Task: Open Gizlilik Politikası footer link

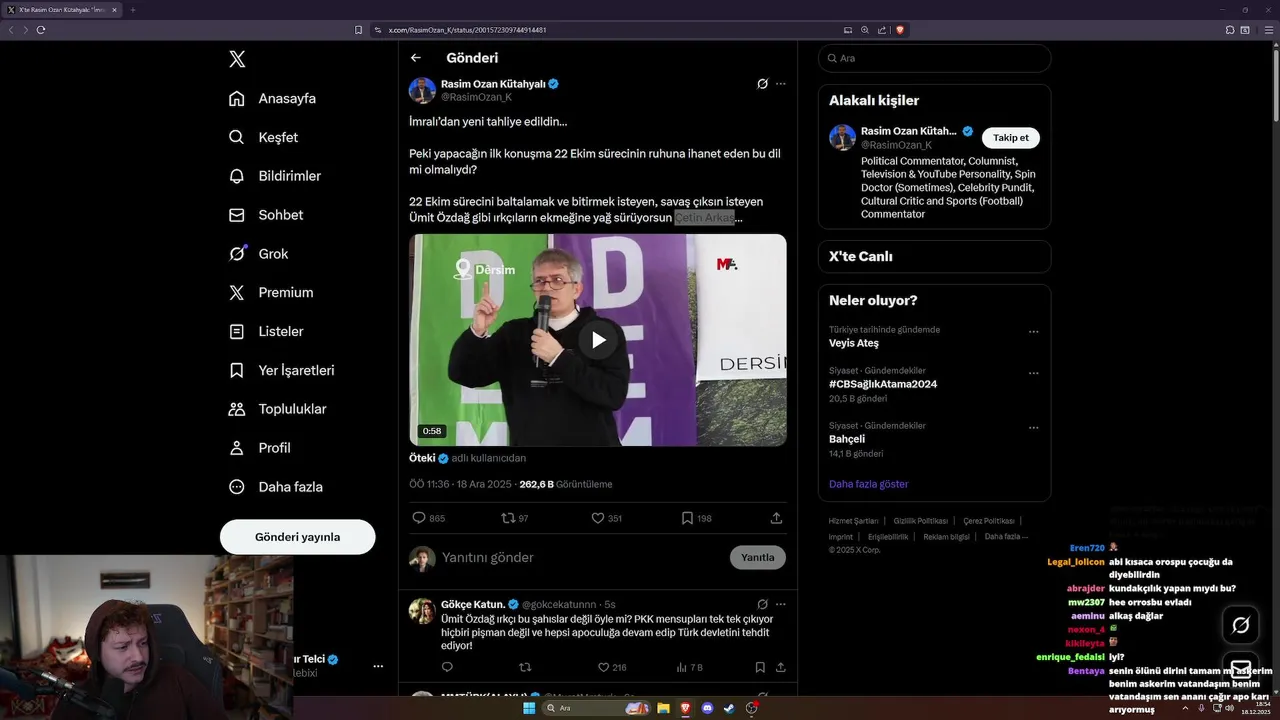Action: [x=920, y=521]
